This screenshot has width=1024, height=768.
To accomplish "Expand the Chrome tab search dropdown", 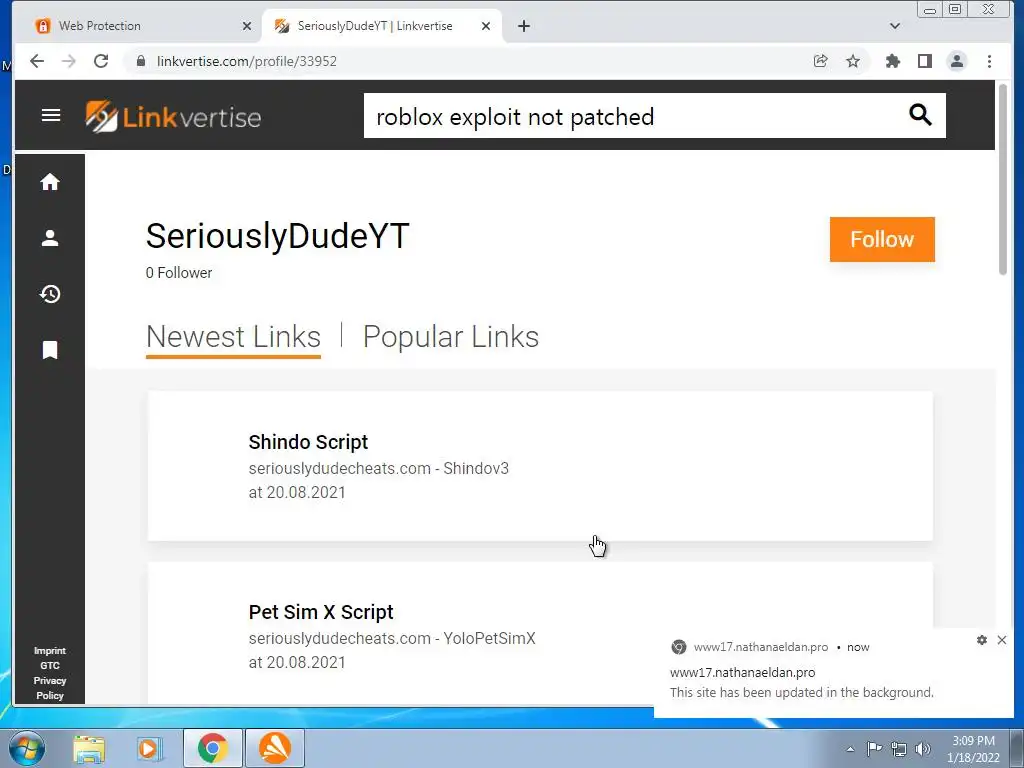I will tap(895, 26).
